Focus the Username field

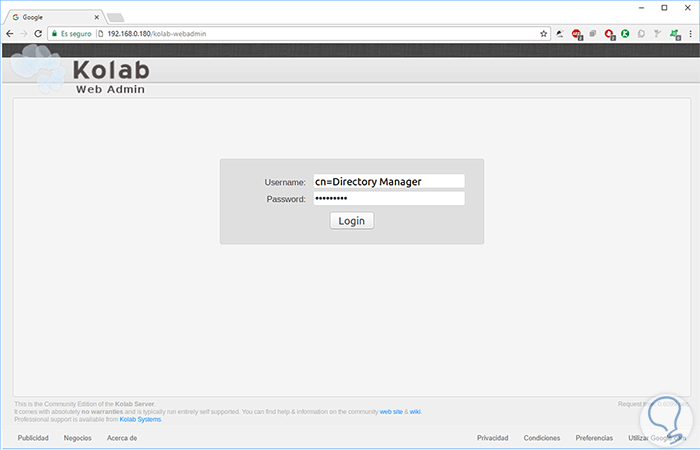[x=389, y=181]
